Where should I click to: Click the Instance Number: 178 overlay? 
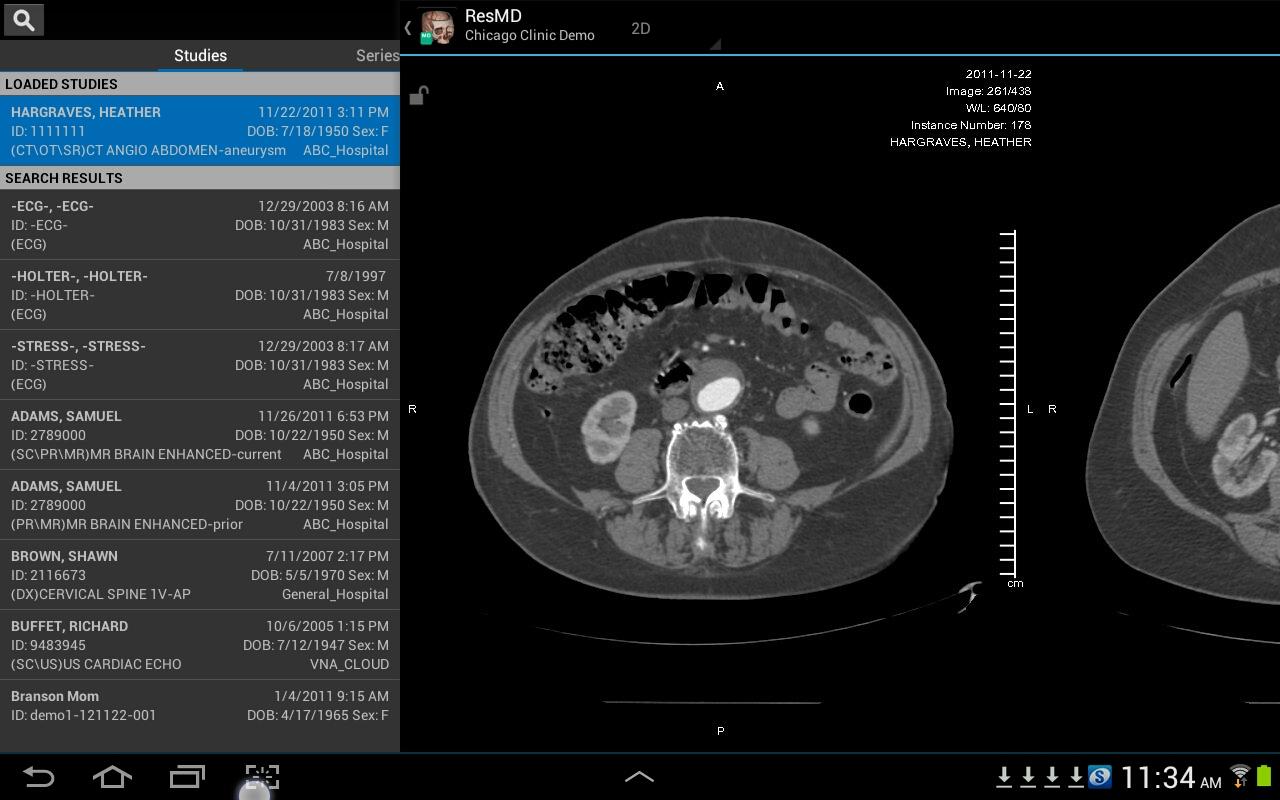coord(971,125)
